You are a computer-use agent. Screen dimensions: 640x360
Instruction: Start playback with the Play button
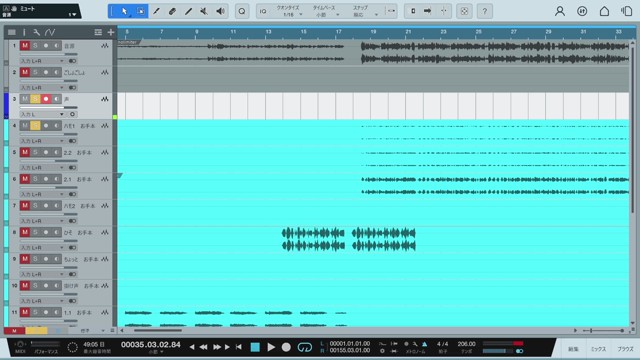pos(271,347)
